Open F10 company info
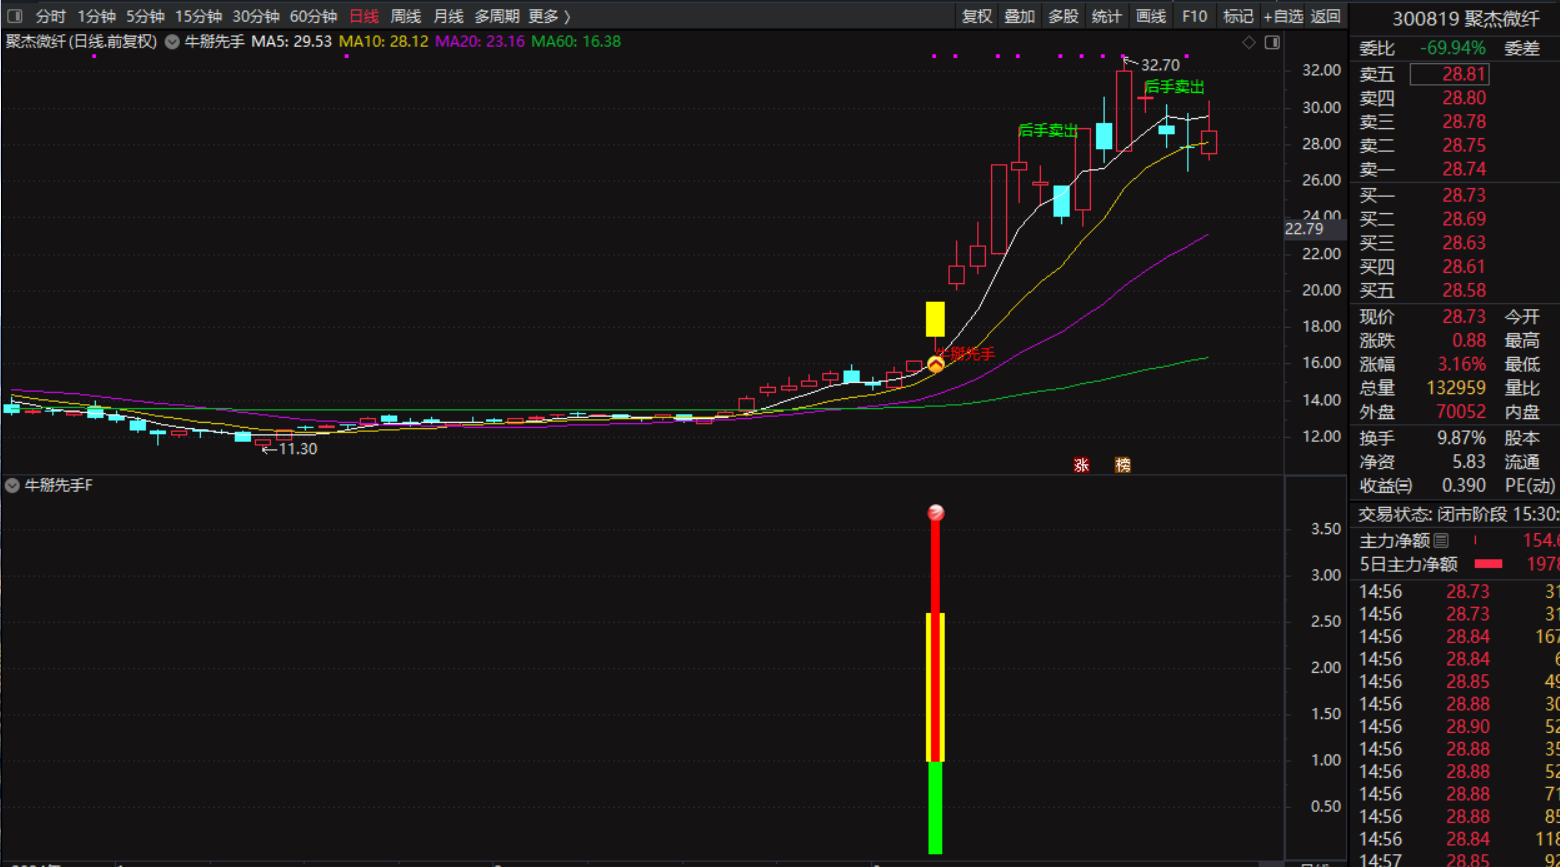 1194,16
